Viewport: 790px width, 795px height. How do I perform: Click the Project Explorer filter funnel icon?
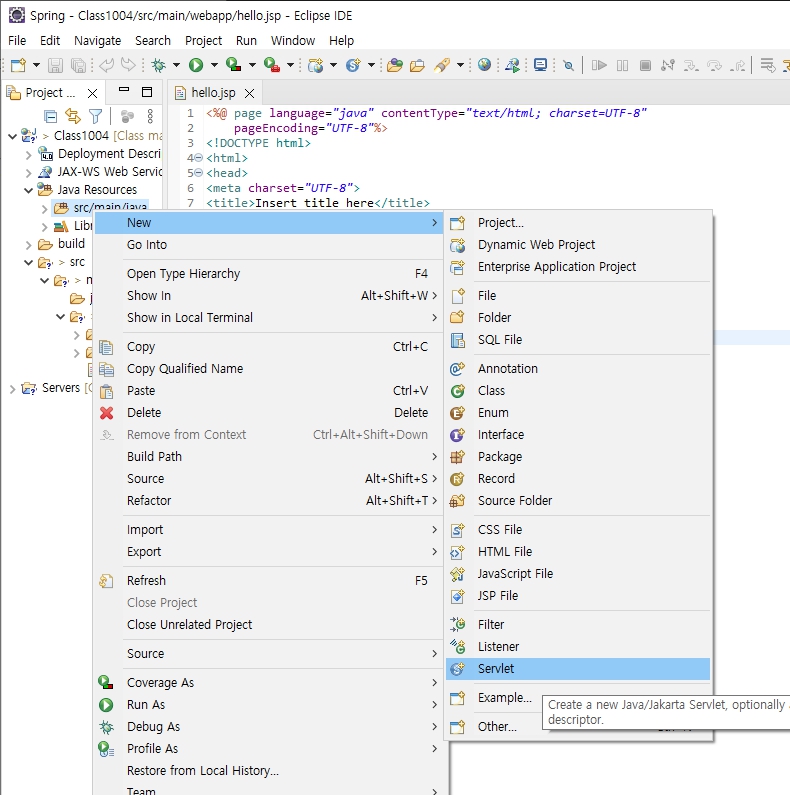coord(95,117)
